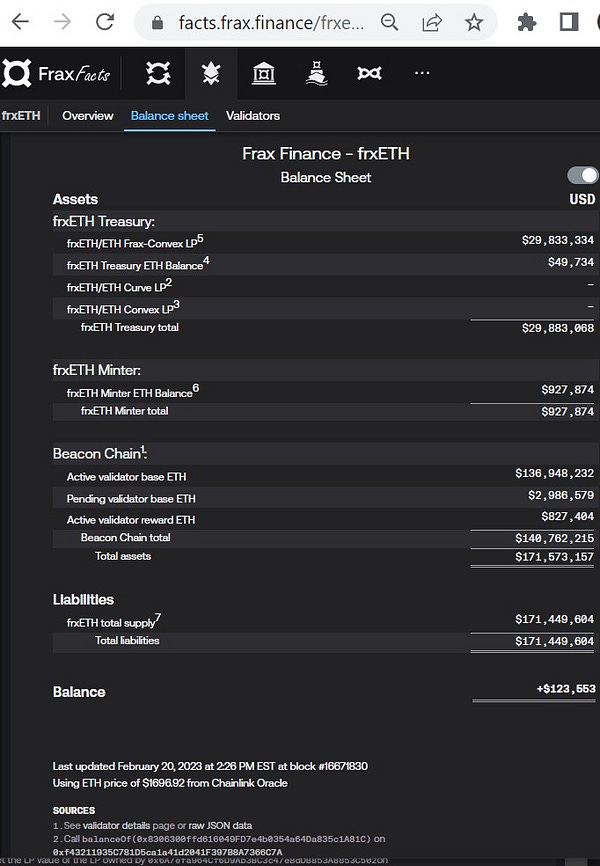Click the zoom magnifier icon in address bar
This screenshot has height=866, width=600.
(390, 22)
